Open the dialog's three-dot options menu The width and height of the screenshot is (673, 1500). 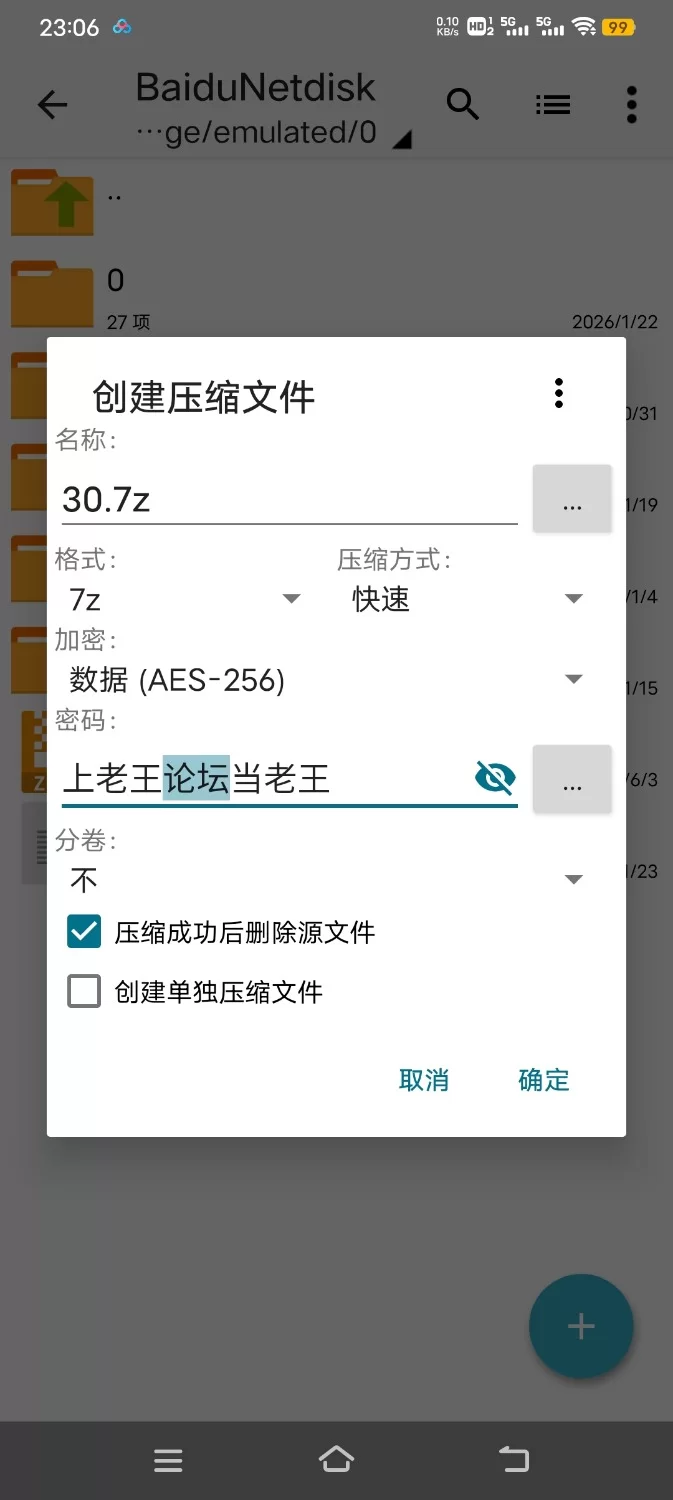click(559, 393)
